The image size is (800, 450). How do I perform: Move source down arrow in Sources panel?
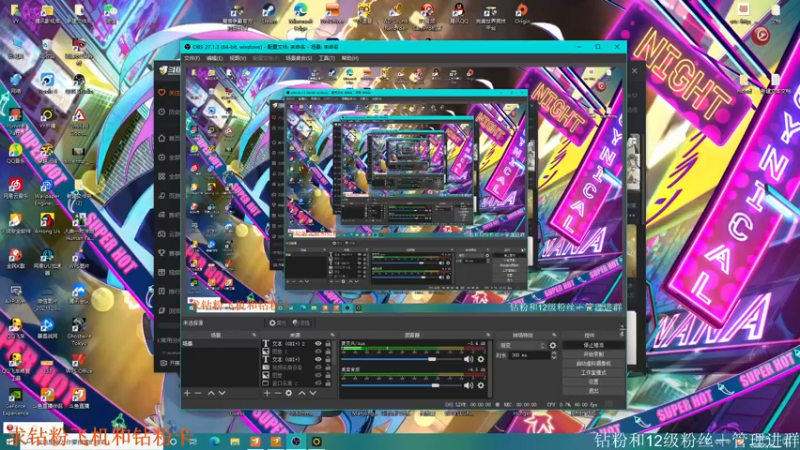[x=313, y=393]
